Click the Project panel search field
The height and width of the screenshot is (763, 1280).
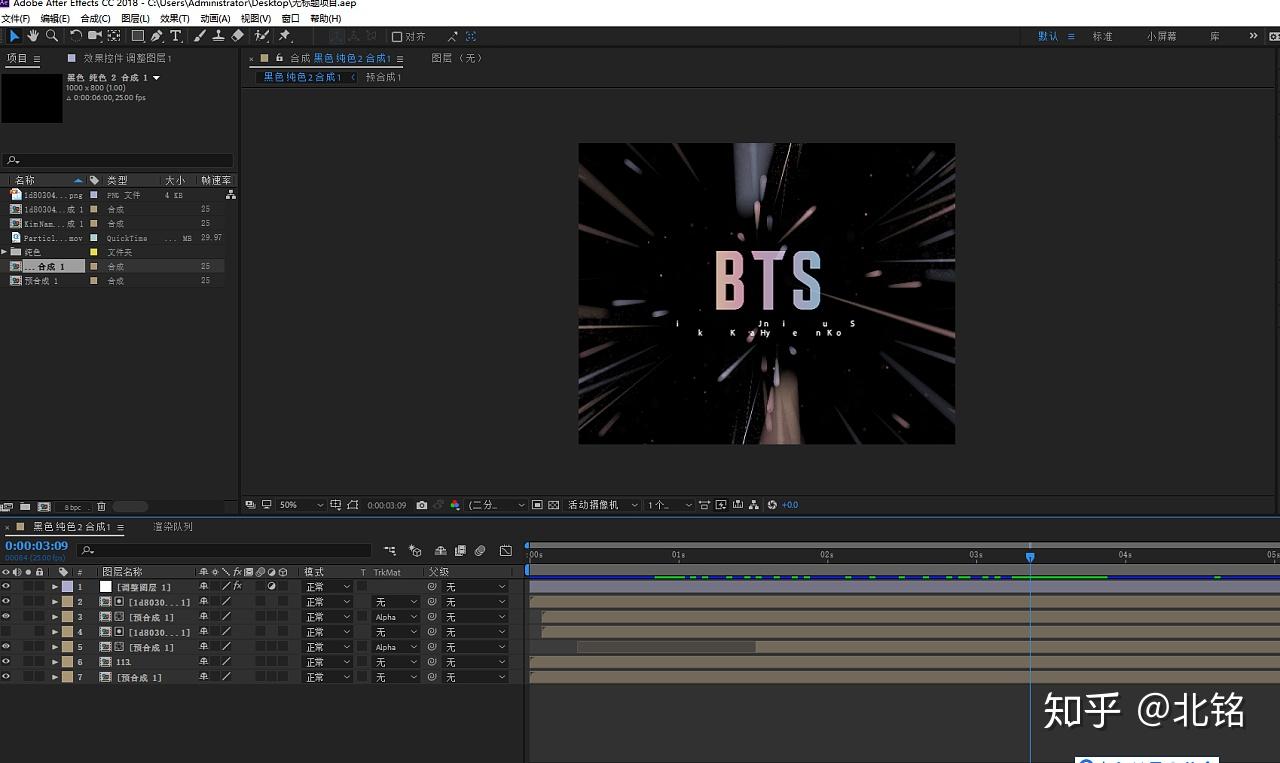coord(118,160)
